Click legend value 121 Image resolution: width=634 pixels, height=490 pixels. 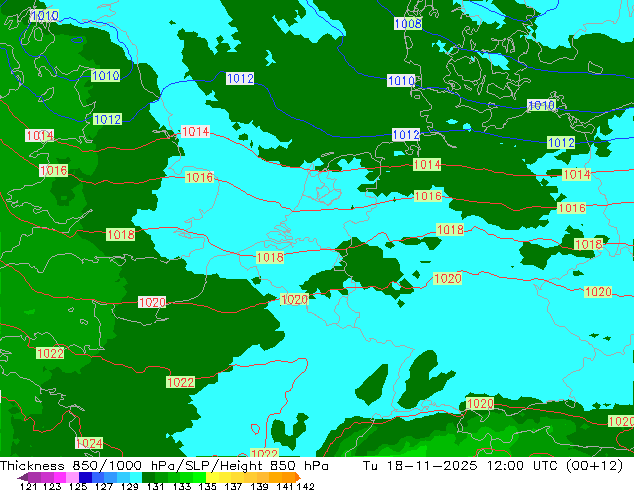click(x=28, y=486)
